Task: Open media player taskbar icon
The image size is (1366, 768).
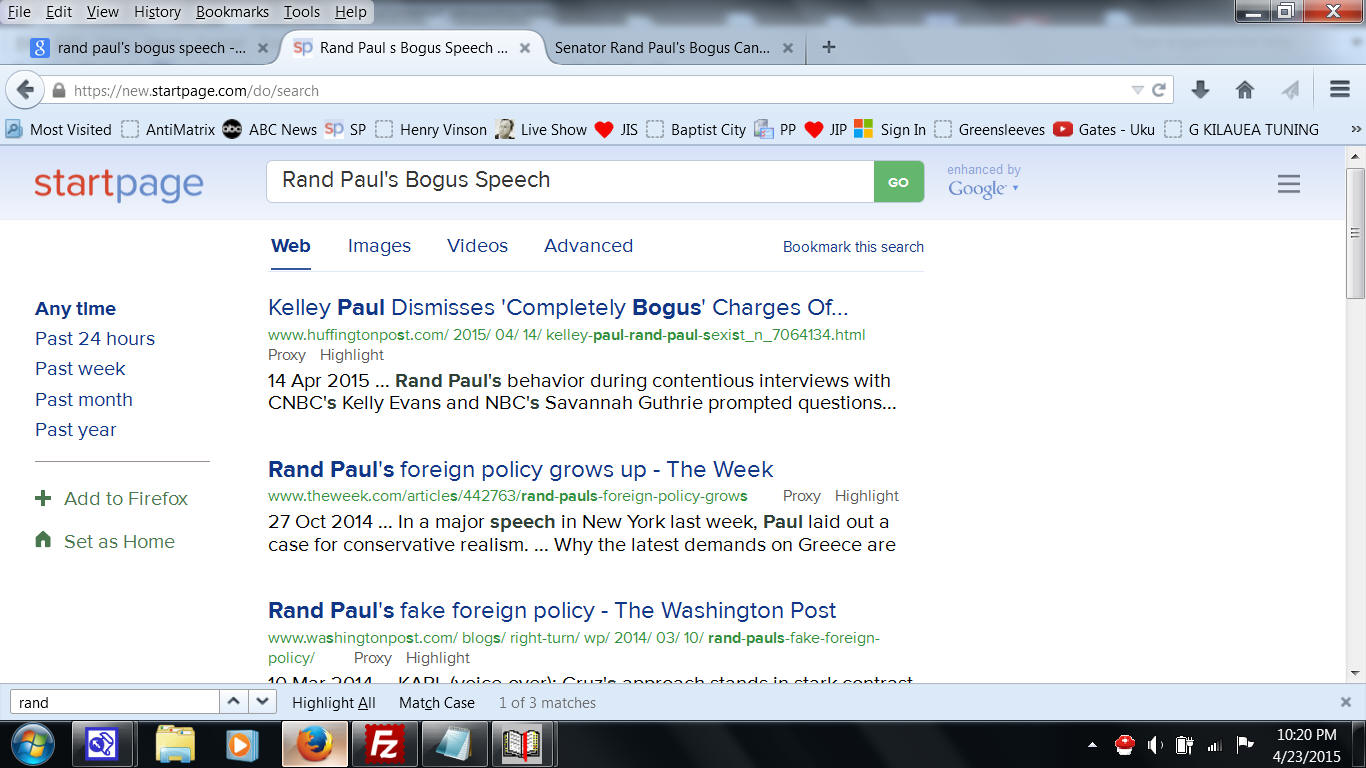Action: pos(241,745)
